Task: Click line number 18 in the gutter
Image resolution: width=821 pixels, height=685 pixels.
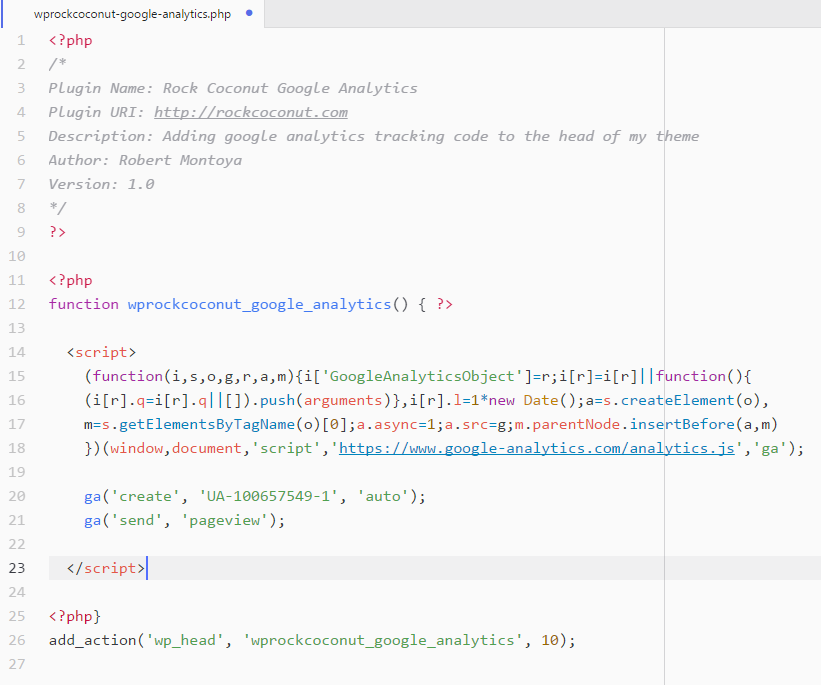Action: point(17,448)
